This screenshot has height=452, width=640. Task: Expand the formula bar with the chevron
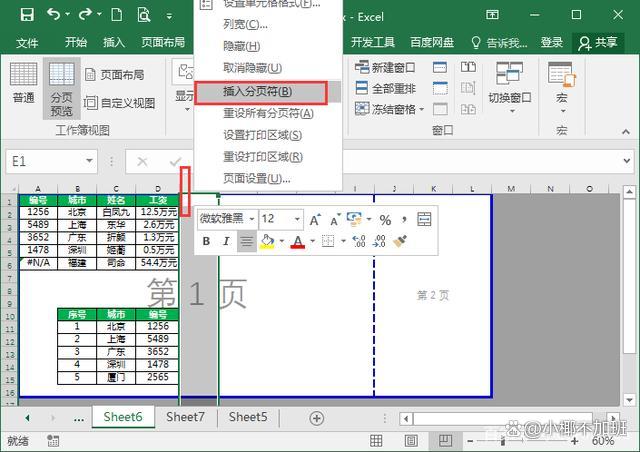[x=627, y=161]
